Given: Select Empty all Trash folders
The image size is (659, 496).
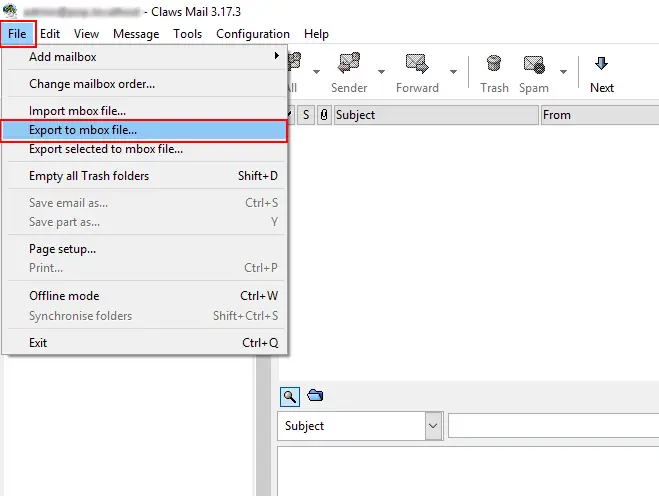Looking at the screenshot, I should 145,176.
